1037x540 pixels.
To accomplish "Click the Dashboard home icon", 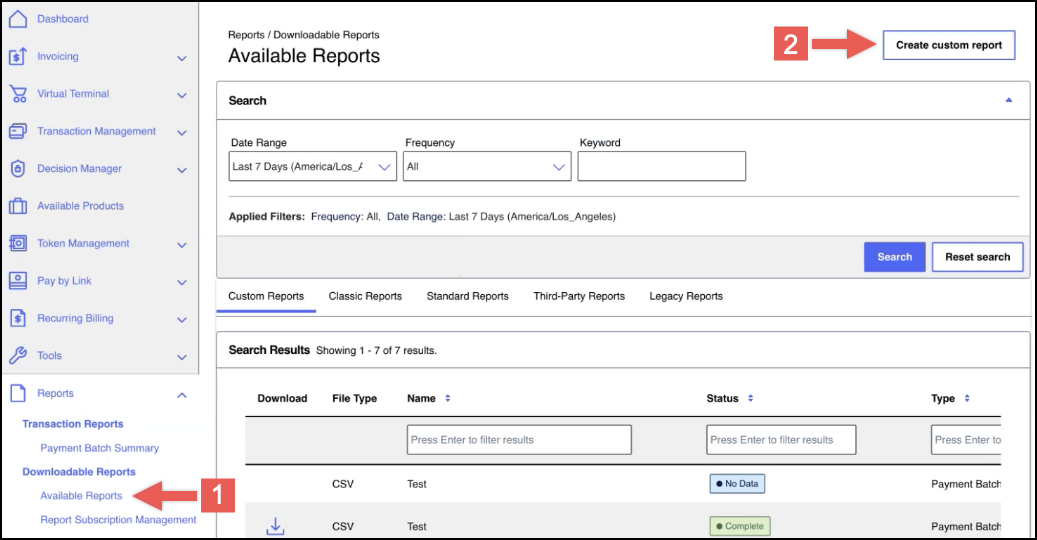I will click(17, 19).
